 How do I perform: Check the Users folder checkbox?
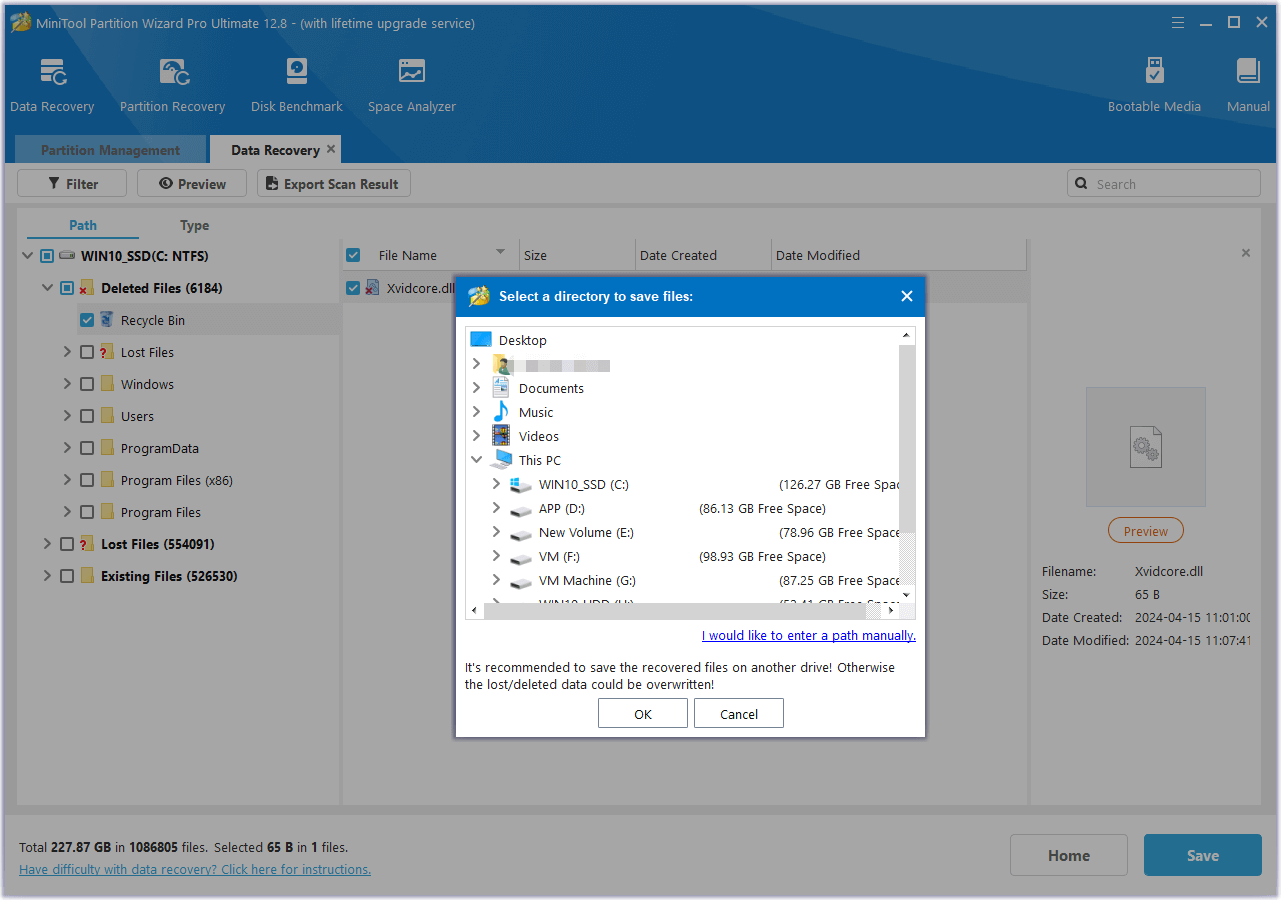(87, 416)
